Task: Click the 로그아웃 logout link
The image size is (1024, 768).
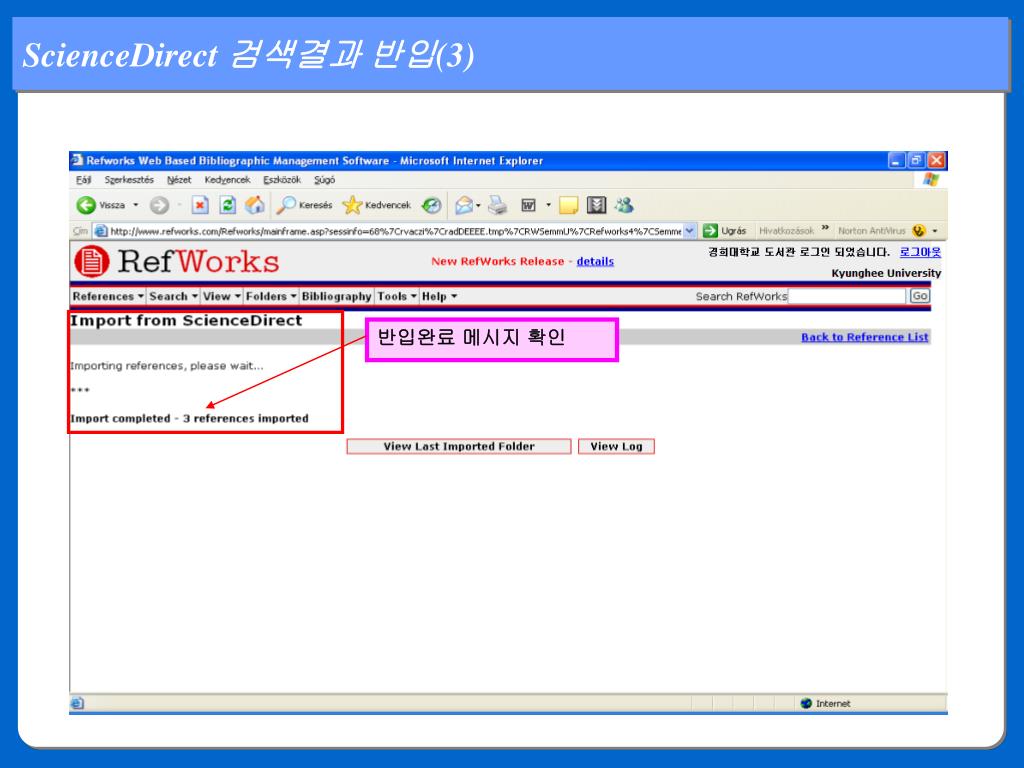Action: click(920, 252)
